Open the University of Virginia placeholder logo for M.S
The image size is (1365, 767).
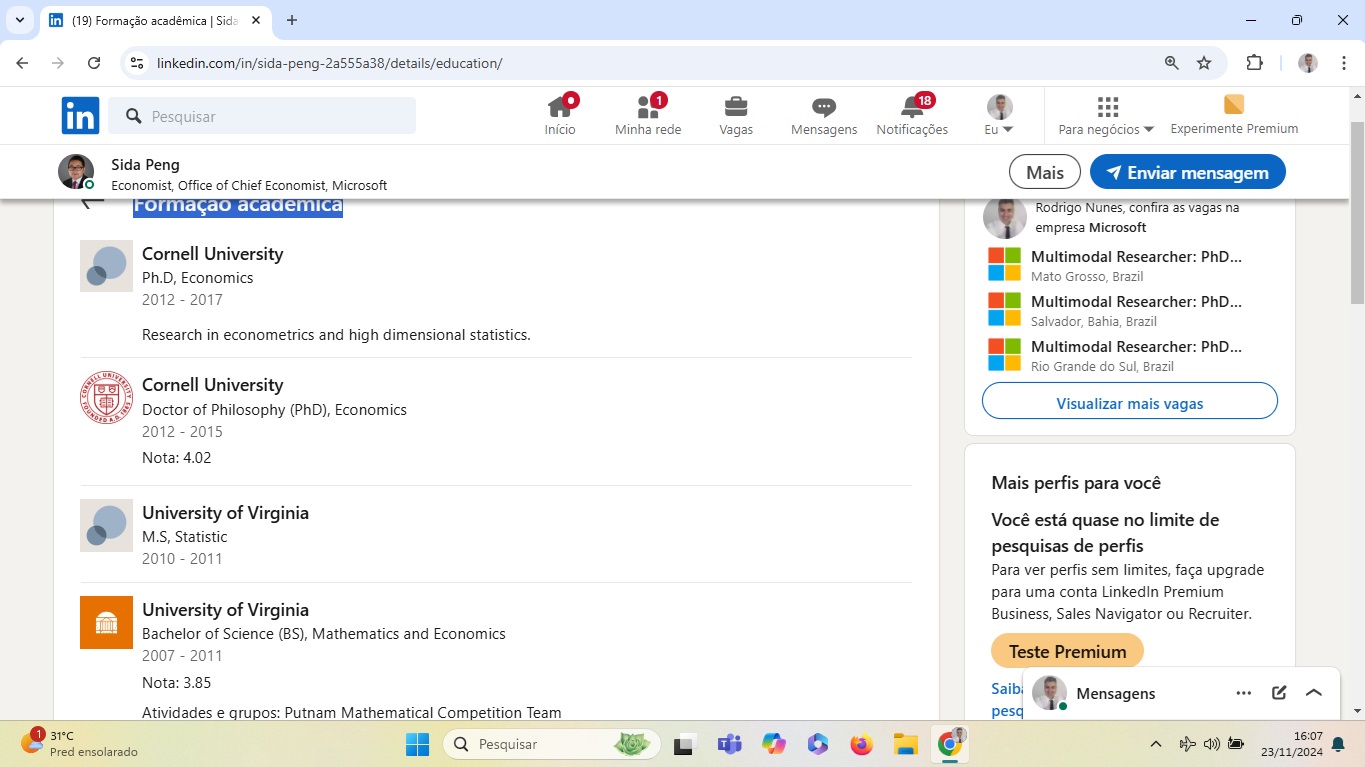pos(106,525)
